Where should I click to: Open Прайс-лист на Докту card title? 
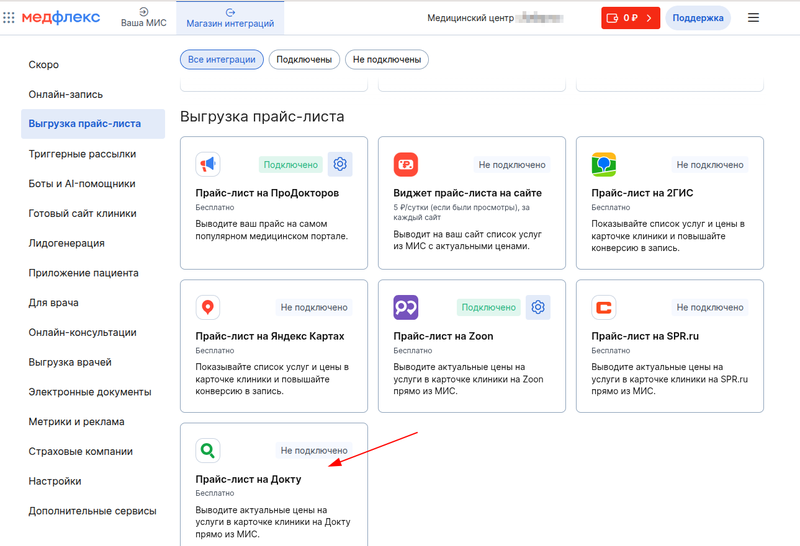(248, 479)
